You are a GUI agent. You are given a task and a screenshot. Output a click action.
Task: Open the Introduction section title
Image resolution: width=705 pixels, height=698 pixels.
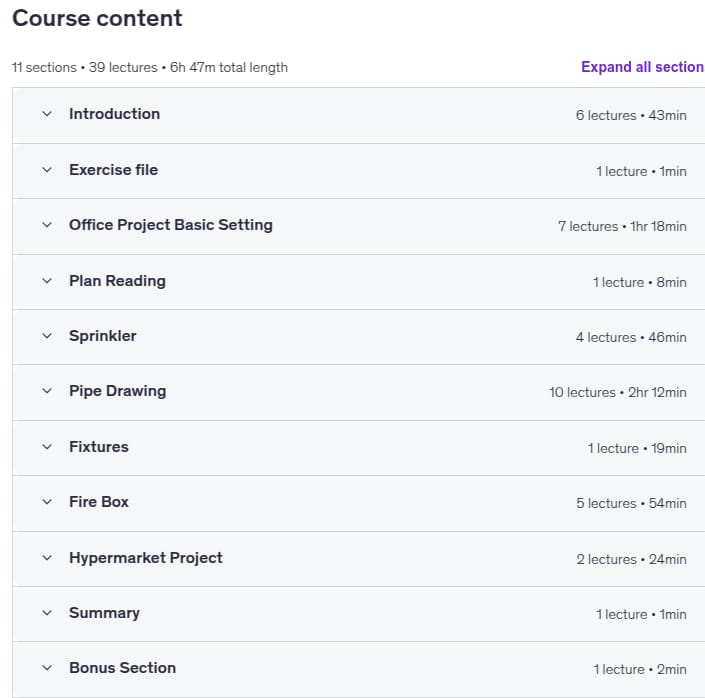[115, 114]
